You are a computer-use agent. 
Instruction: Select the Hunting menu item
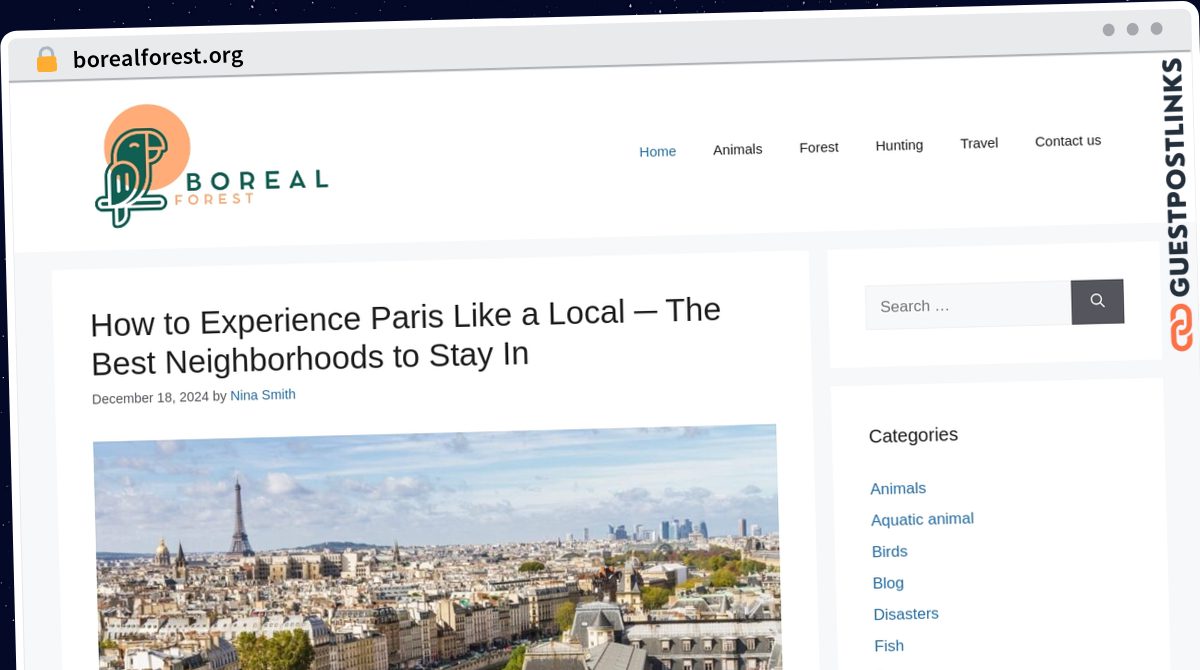(x=899, y=145)
